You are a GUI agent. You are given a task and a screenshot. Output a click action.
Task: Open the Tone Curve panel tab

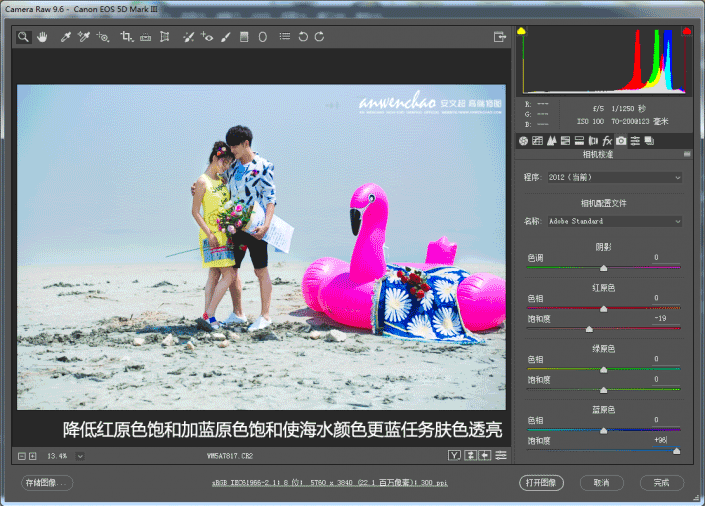pyautogui.click(x=537, y=141)
